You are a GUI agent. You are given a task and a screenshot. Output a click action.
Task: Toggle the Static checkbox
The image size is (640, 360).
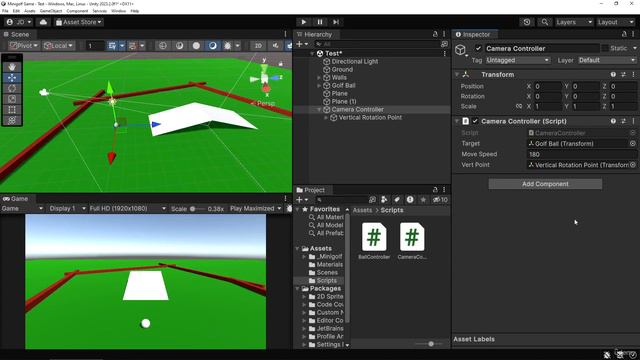(x=605, y=49)
